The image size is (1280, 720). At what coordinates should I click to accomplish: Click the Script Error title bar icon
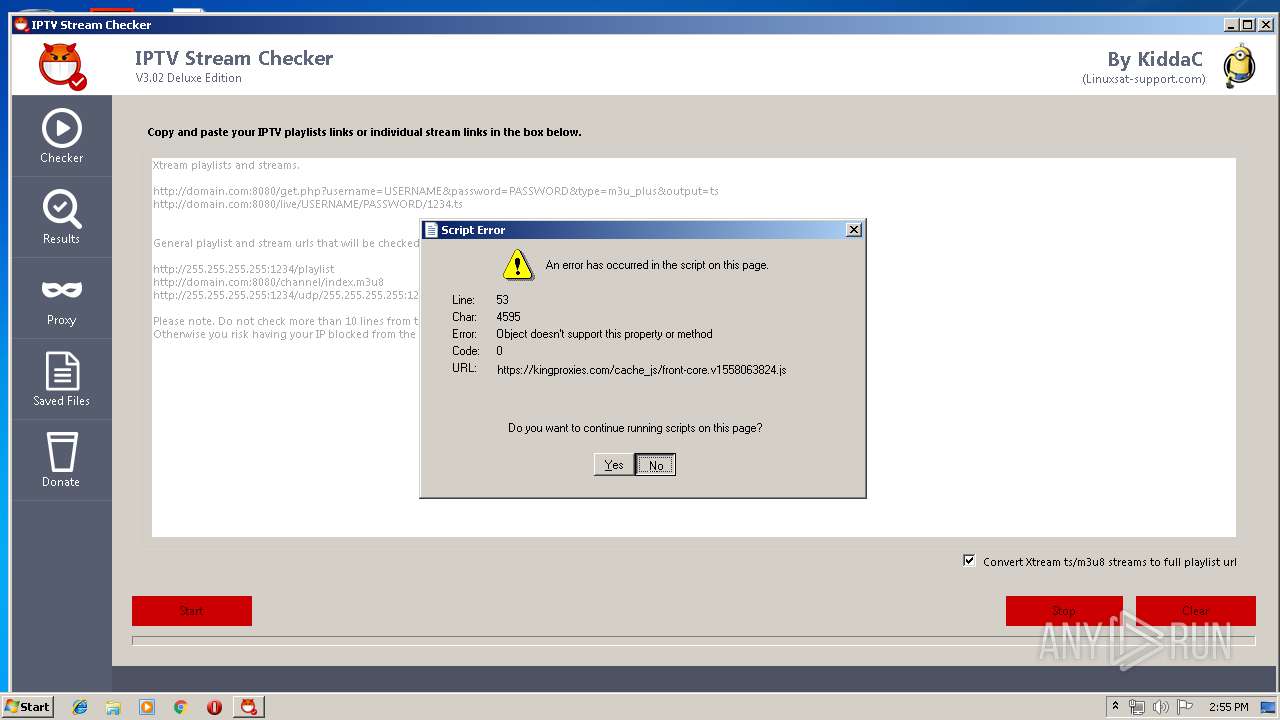(431, 230)
